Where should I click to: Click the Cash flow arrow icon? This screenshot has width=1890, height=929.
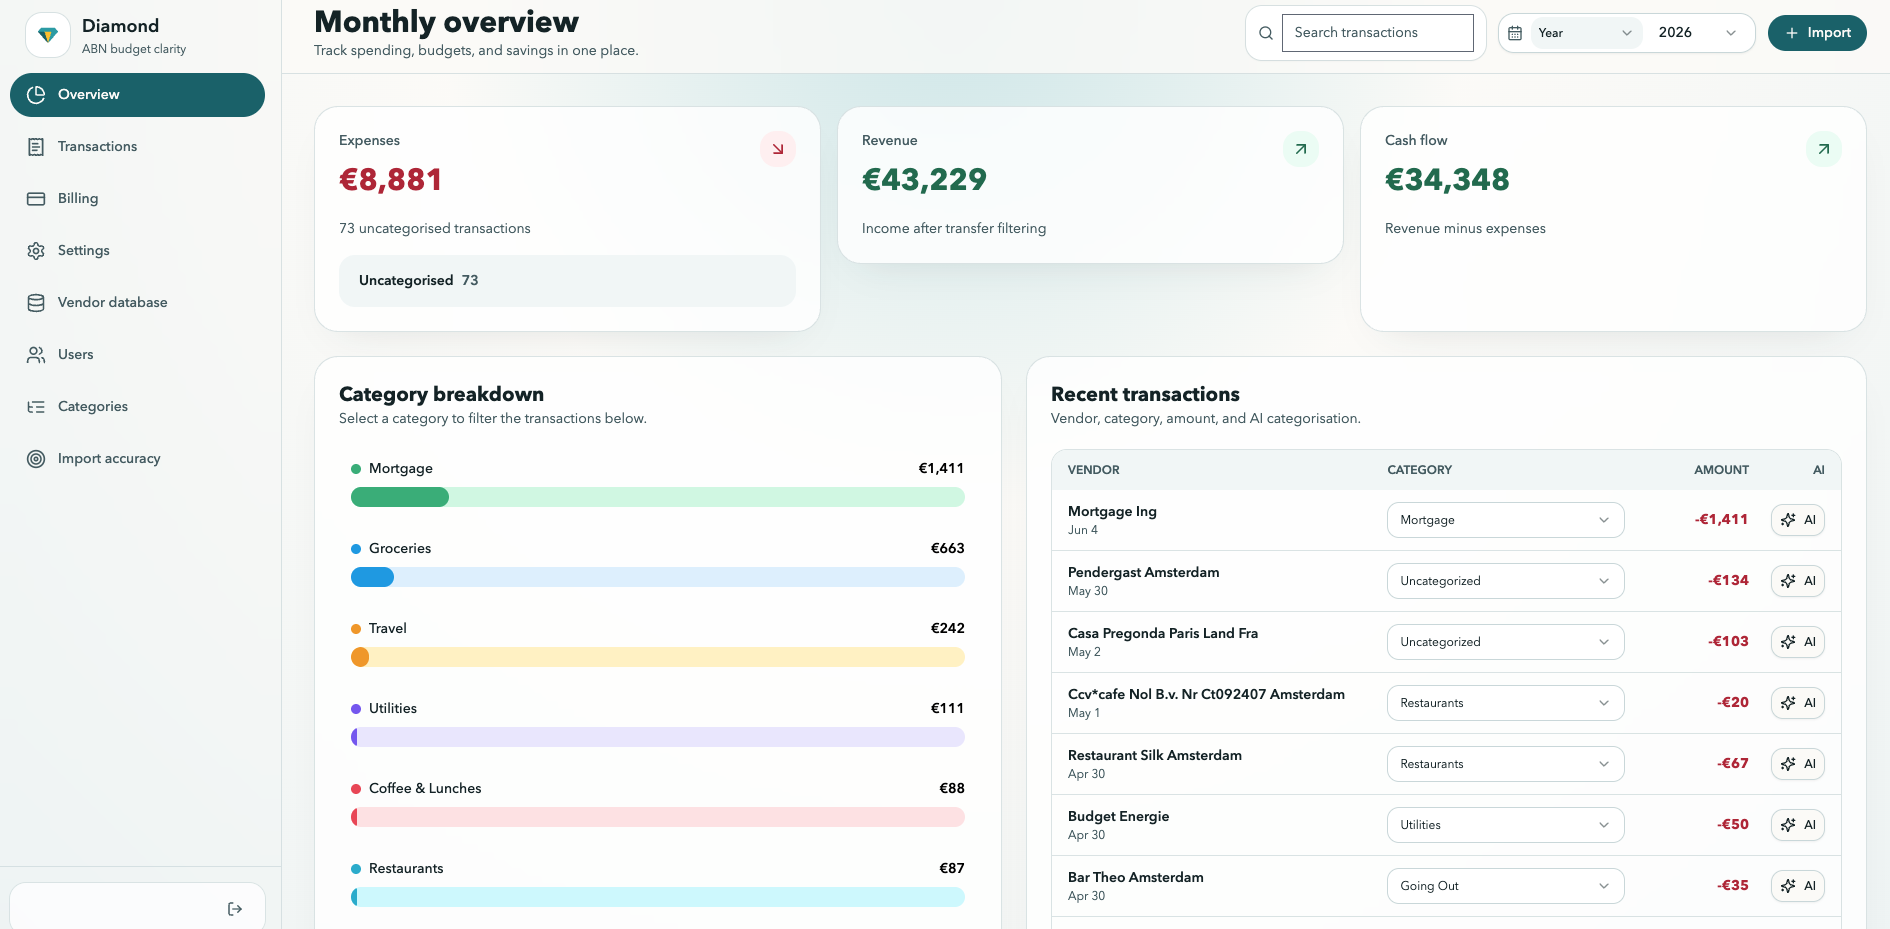coord(1824,149)
